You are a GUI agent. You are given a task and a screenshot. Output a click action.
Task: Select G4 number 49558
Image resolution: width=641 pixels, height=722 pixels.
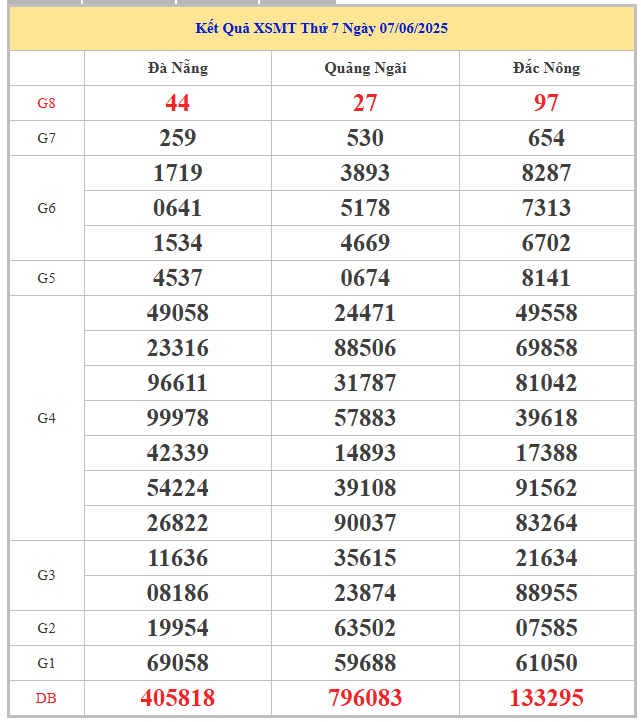pyautogui.click(x=546, y=313)
